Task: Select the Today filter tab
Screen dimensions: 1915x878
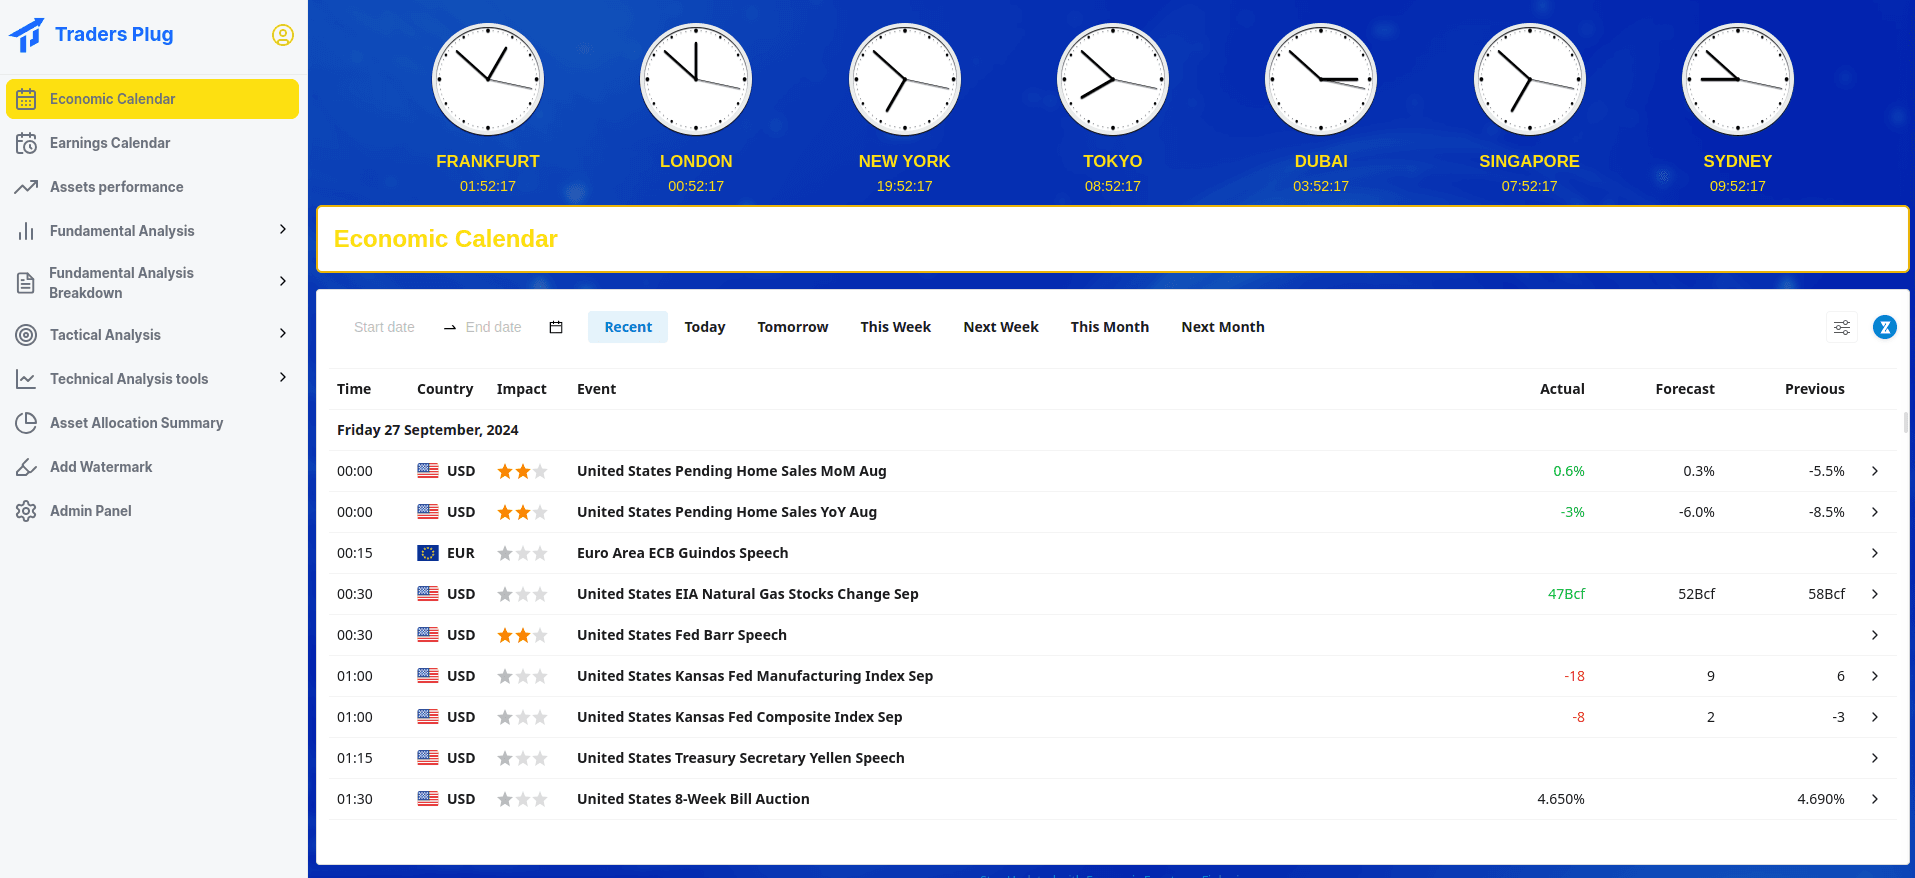Action: 705,327
